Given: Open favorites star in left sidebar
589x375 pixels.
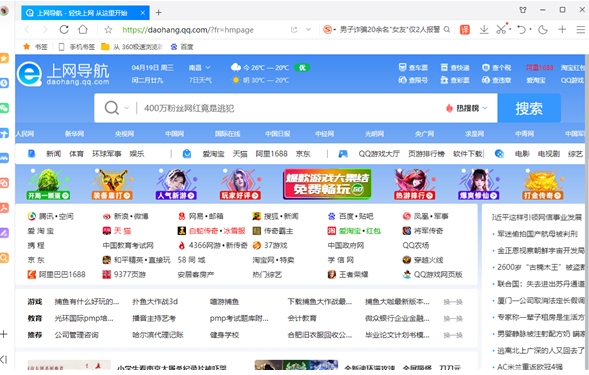Looking at the screenshot, I should 4,58.
